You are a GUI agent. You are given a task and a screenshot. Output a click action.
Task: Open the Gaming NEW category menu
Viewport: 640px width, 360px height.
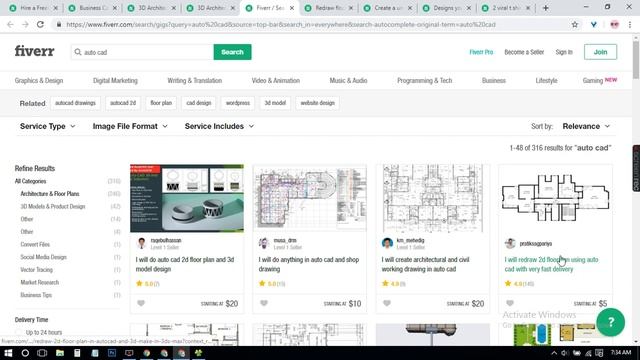(x=600, y=80)
